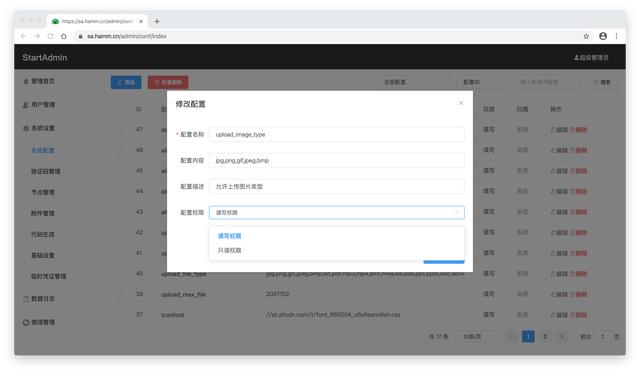Click delete trash icon in row 37
Image resolution: width=640 pixels, height=373 pixels.
[x=573, y=315]
